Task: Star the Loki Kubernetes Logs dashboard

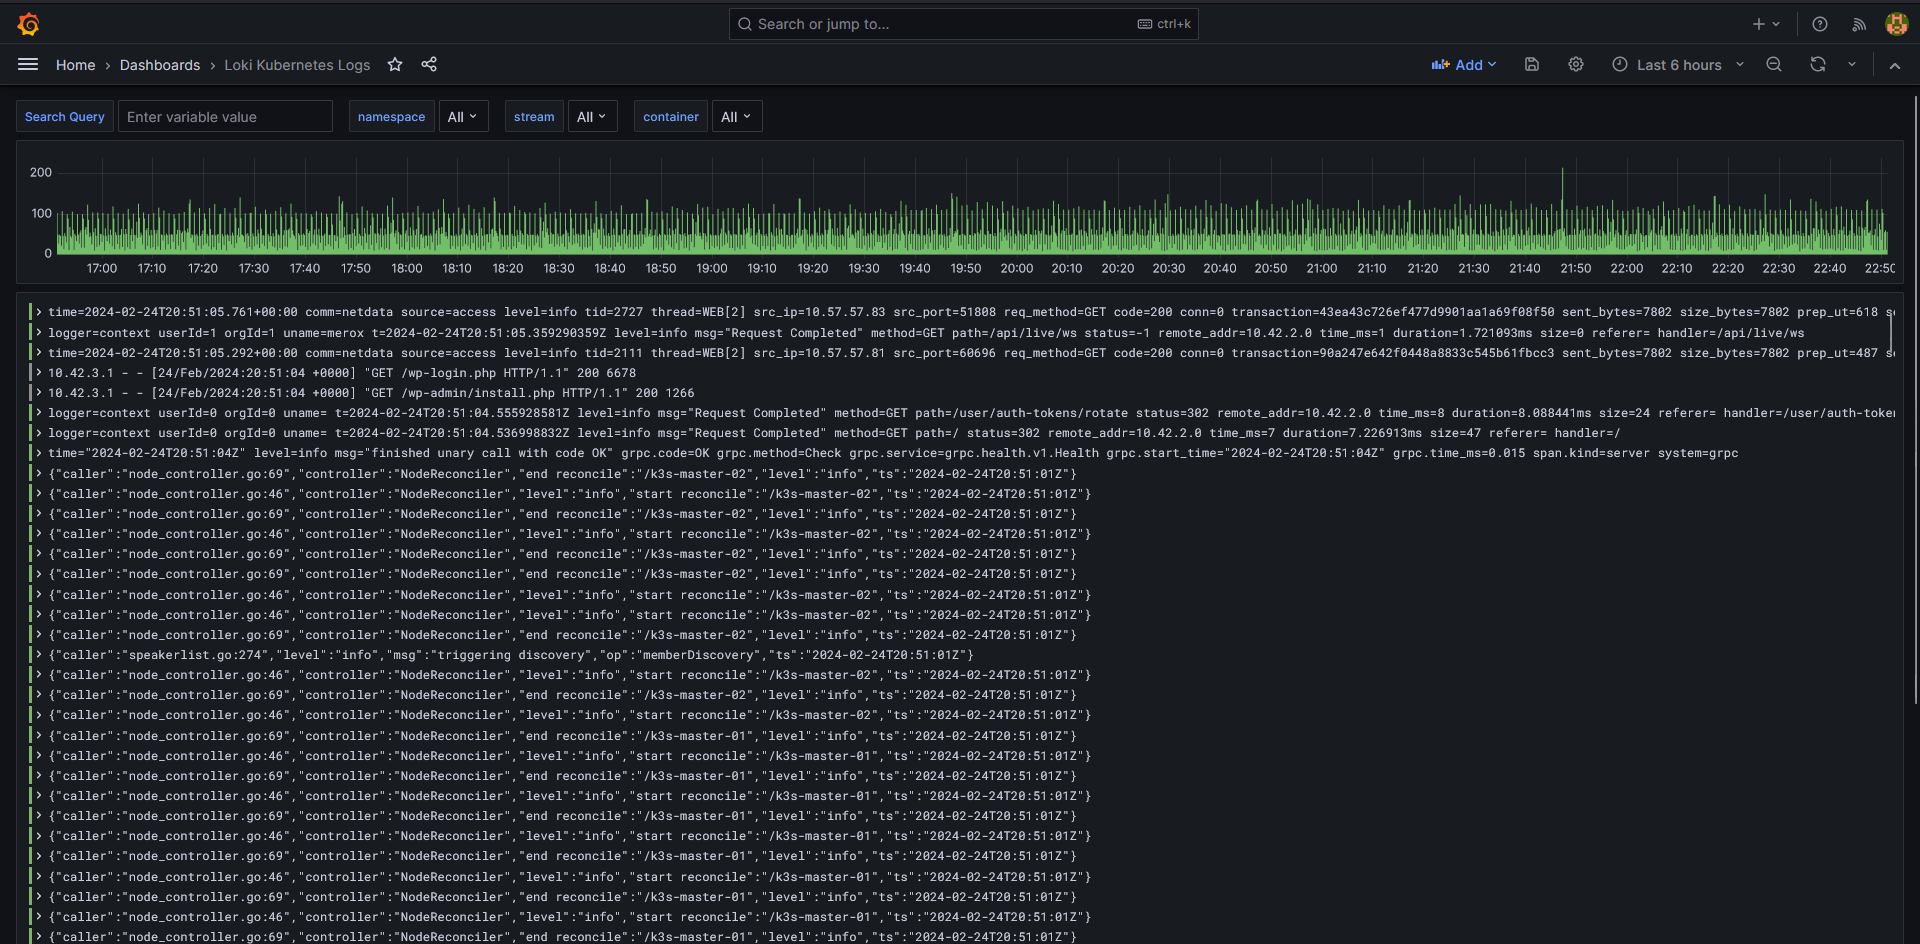Action: (395, 64)
